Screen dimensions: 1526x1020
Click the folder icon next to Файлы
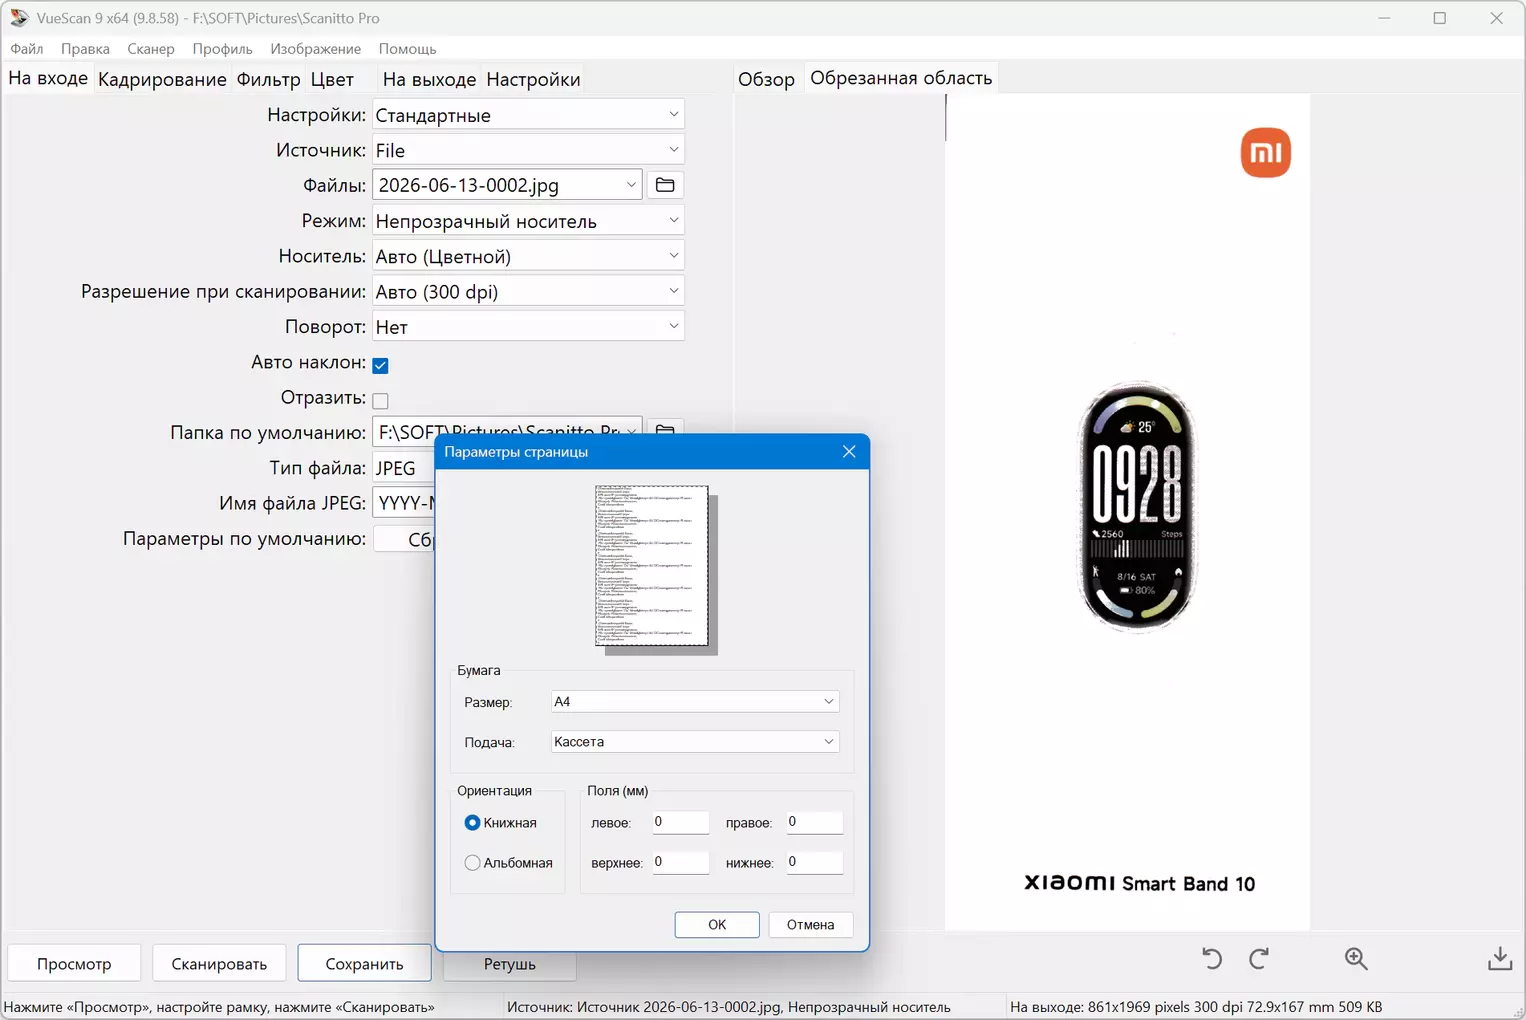(x=665, y=185)
